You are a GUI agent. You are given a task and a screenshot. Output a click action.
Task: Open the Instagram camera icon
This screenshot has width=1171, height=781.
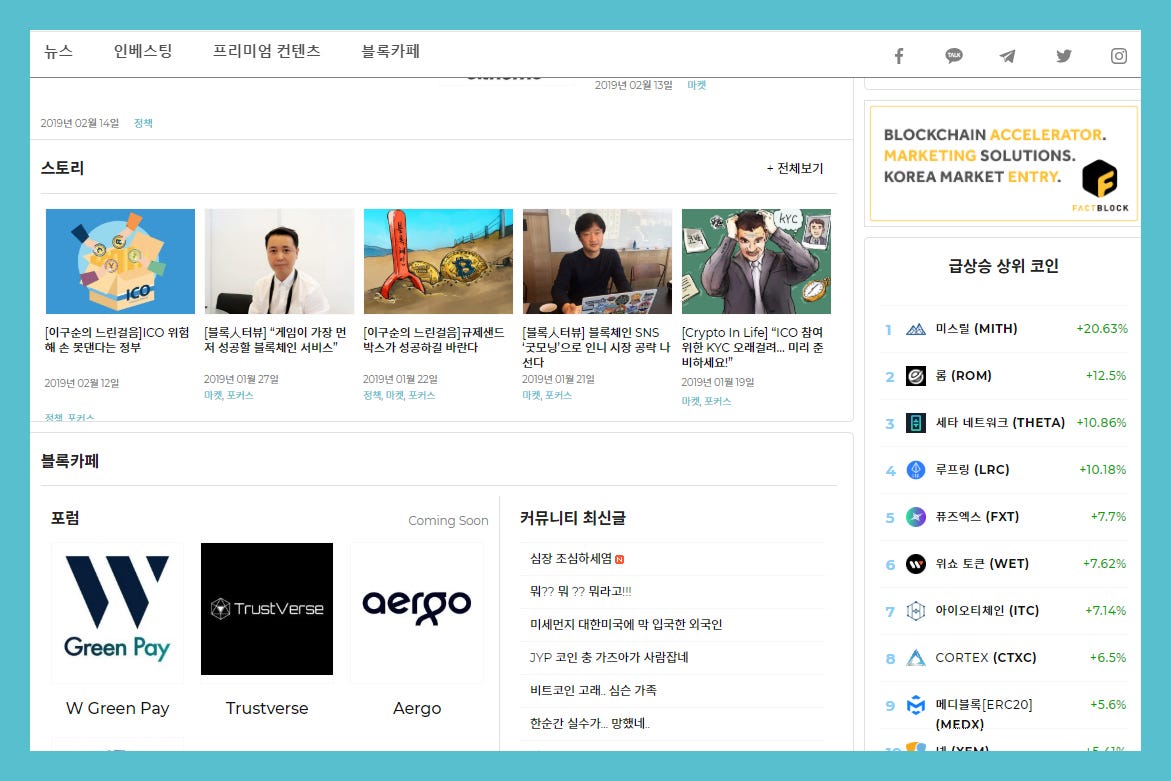coord(1119,56)
